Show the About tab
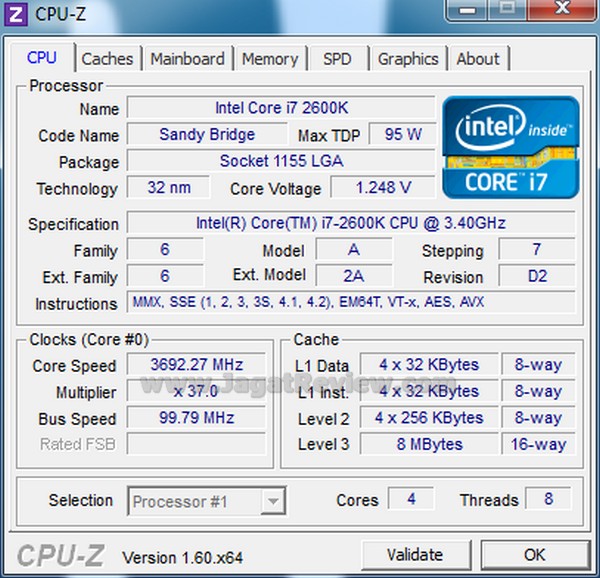Viewport: 600px width, 578px height. point(478,59)
